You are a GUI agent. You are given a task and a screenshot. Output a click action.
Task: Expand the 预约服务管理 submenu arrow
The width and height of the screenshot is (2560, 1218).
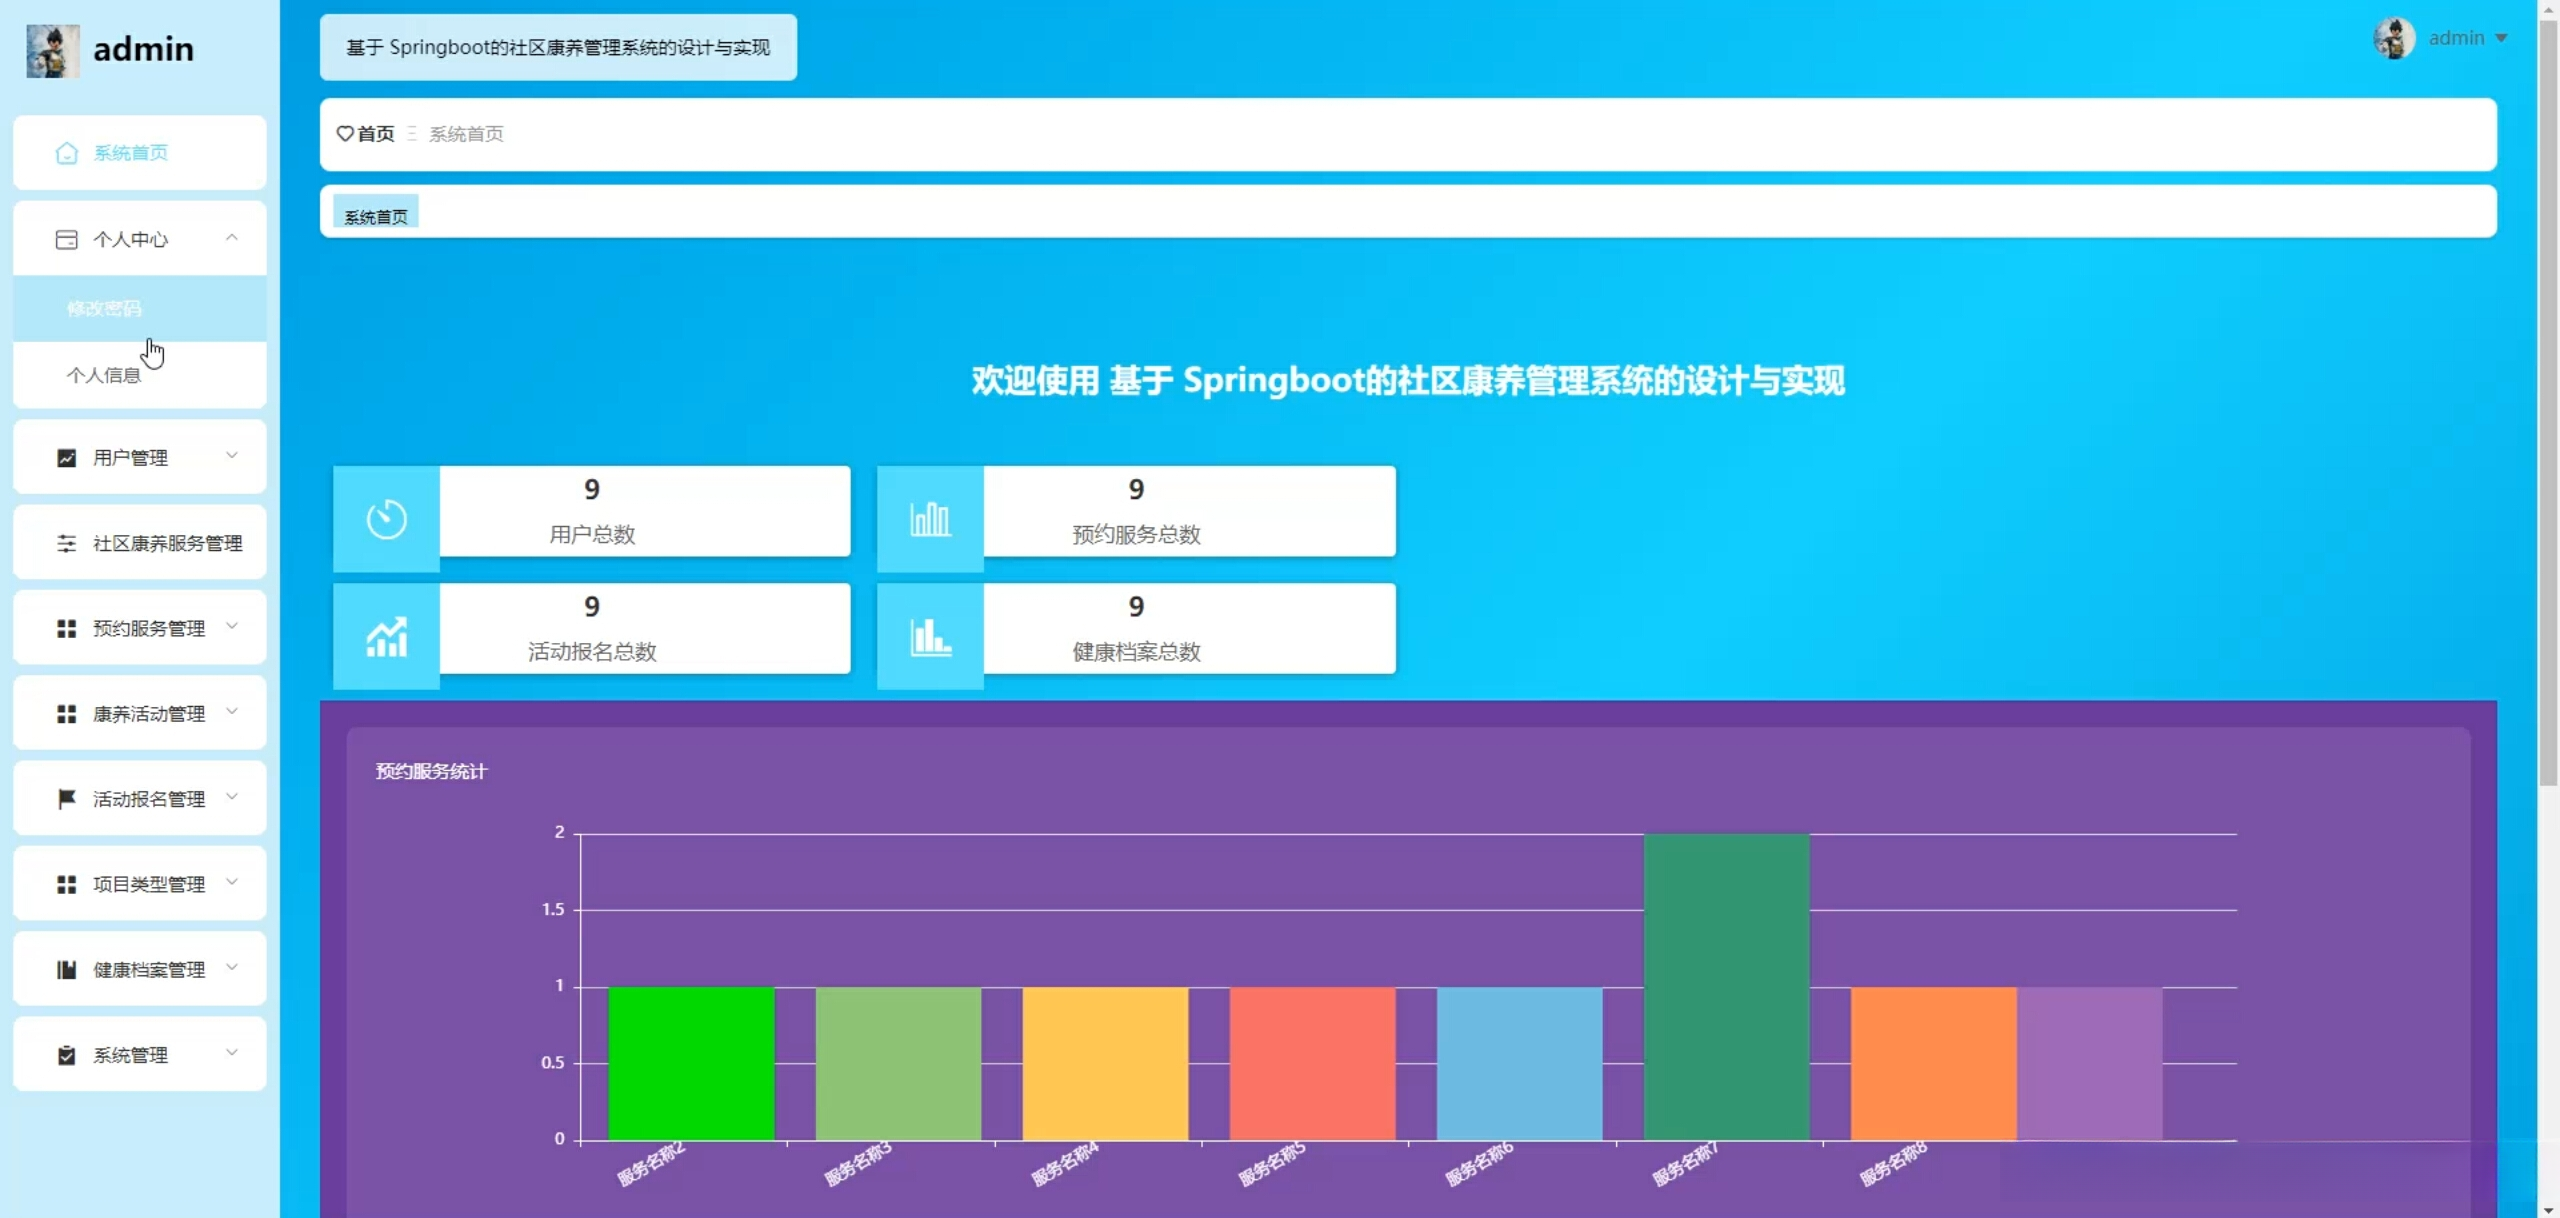click(x=232, y=627)
